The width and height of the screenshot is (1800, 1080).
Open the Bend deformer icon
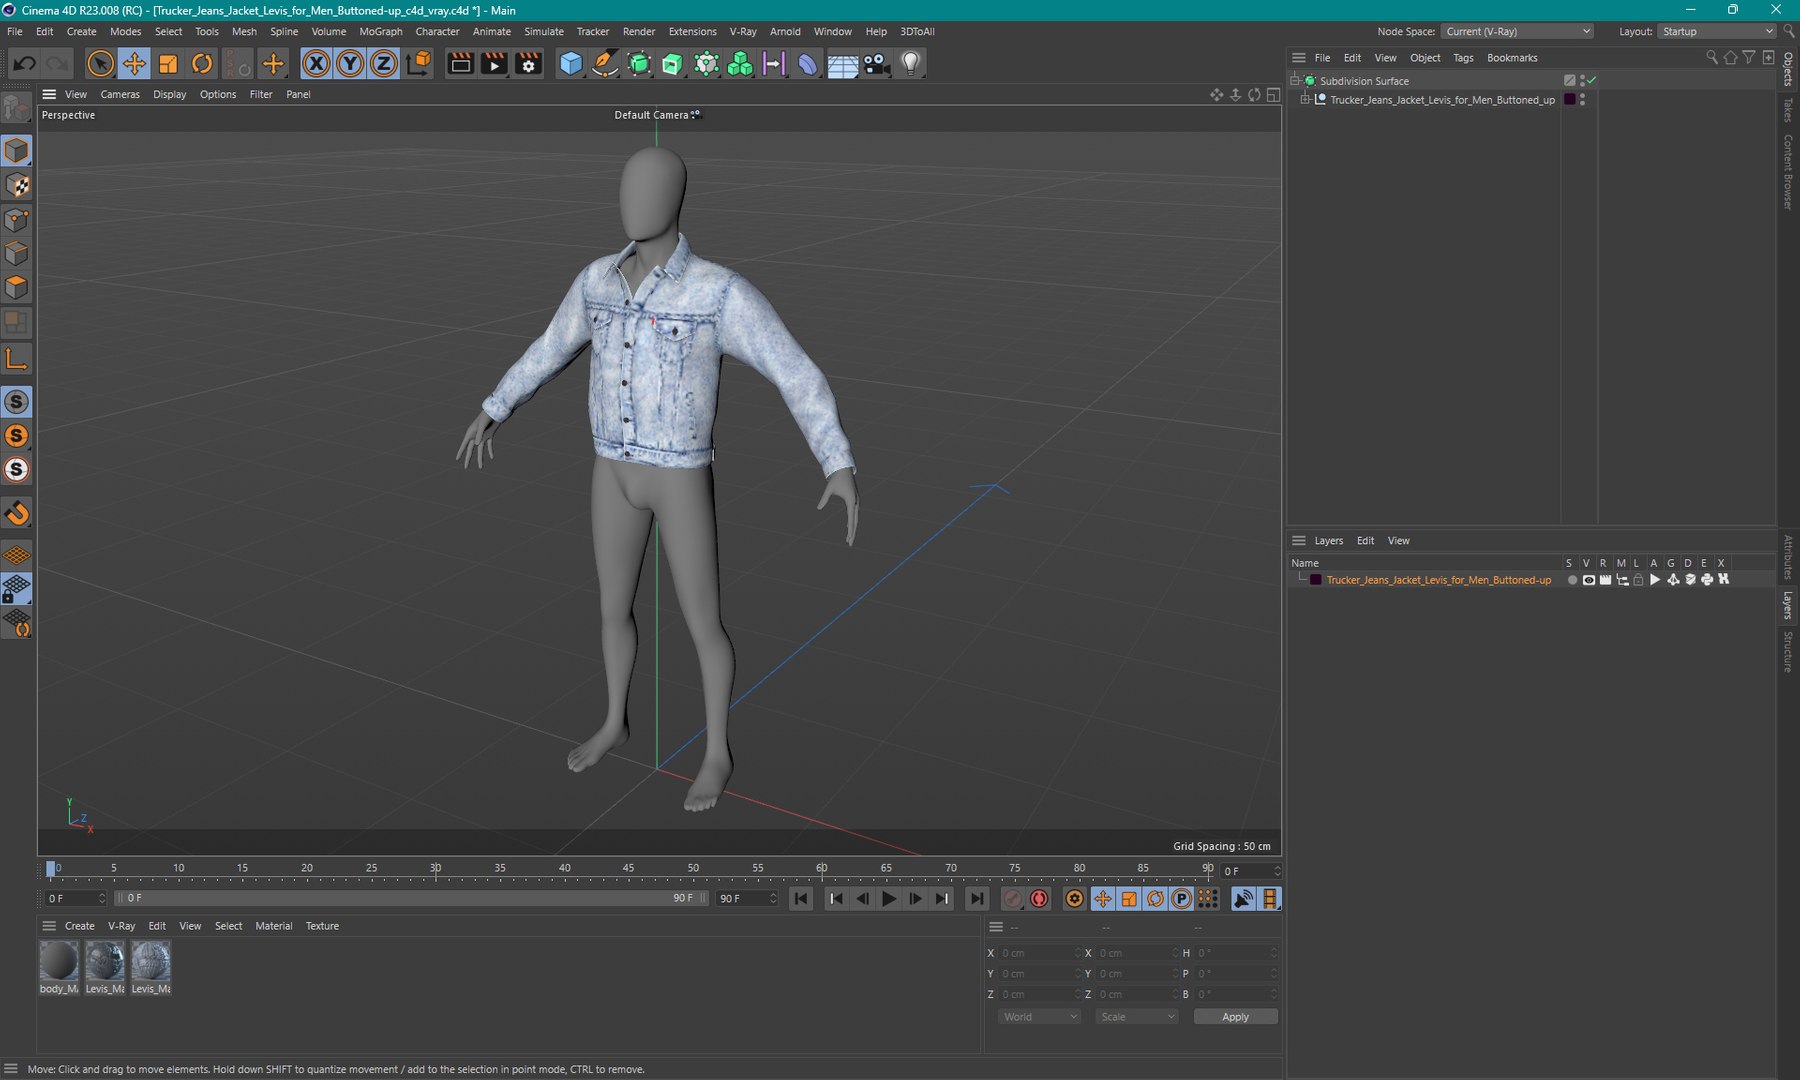[807, 64]
